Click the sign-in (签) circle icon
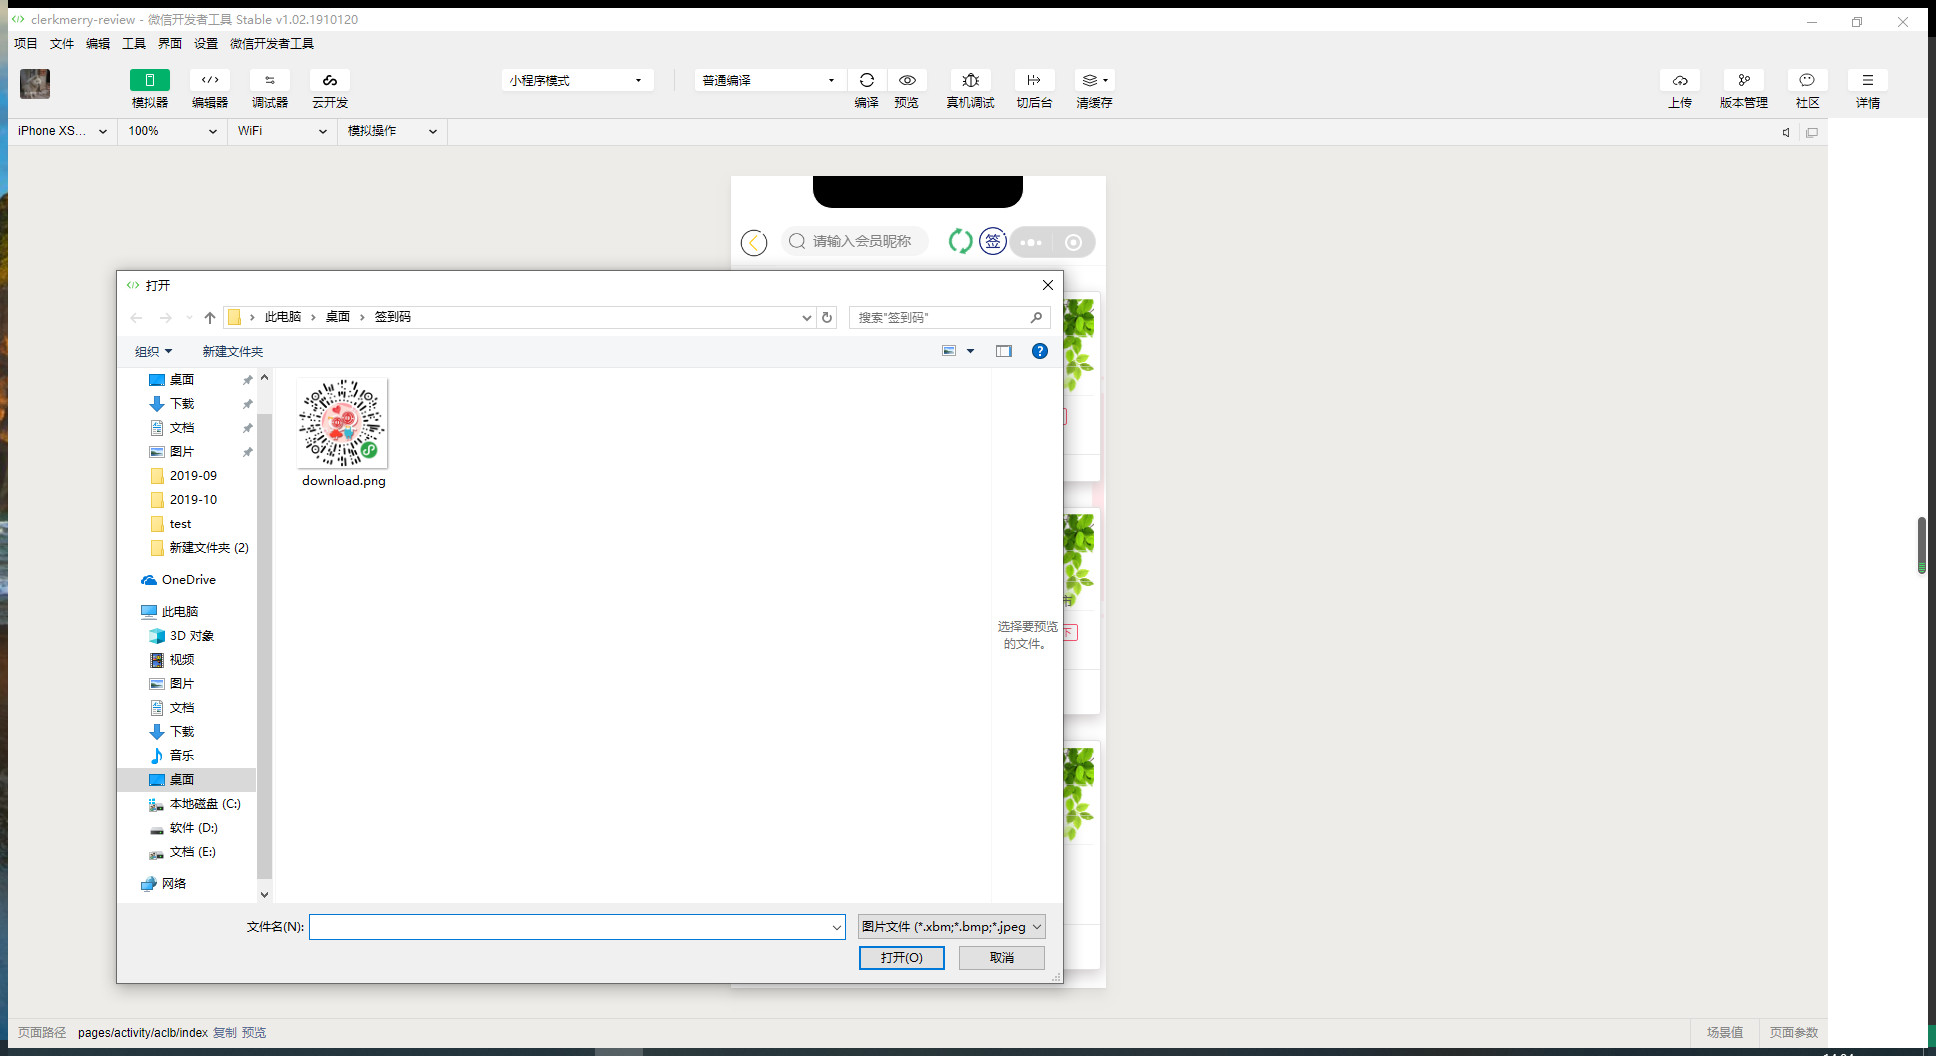This screenshot has height=1056, width=1936. (x=993, y=241)
